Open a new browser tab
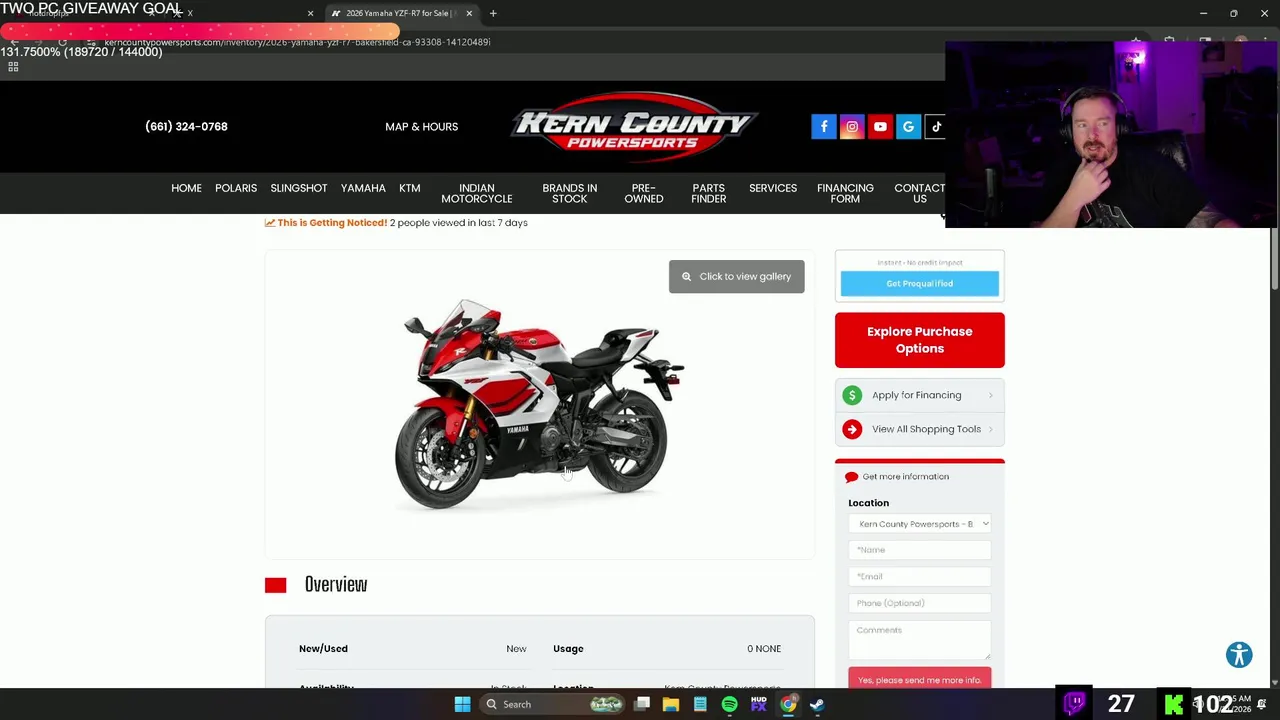1280x720 pixels. tap(493, 13)
